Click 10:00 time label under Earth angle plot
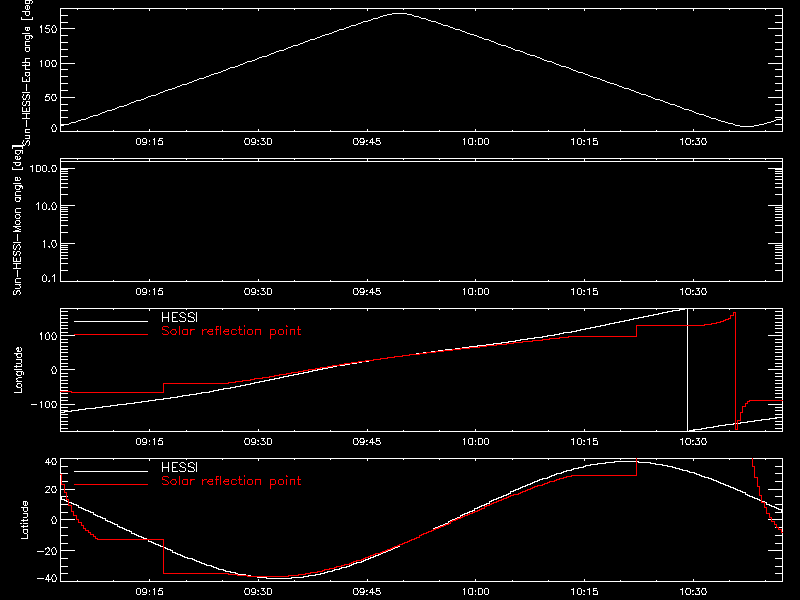This screenshot has width=800, height=600. click(x=476, y=142)
